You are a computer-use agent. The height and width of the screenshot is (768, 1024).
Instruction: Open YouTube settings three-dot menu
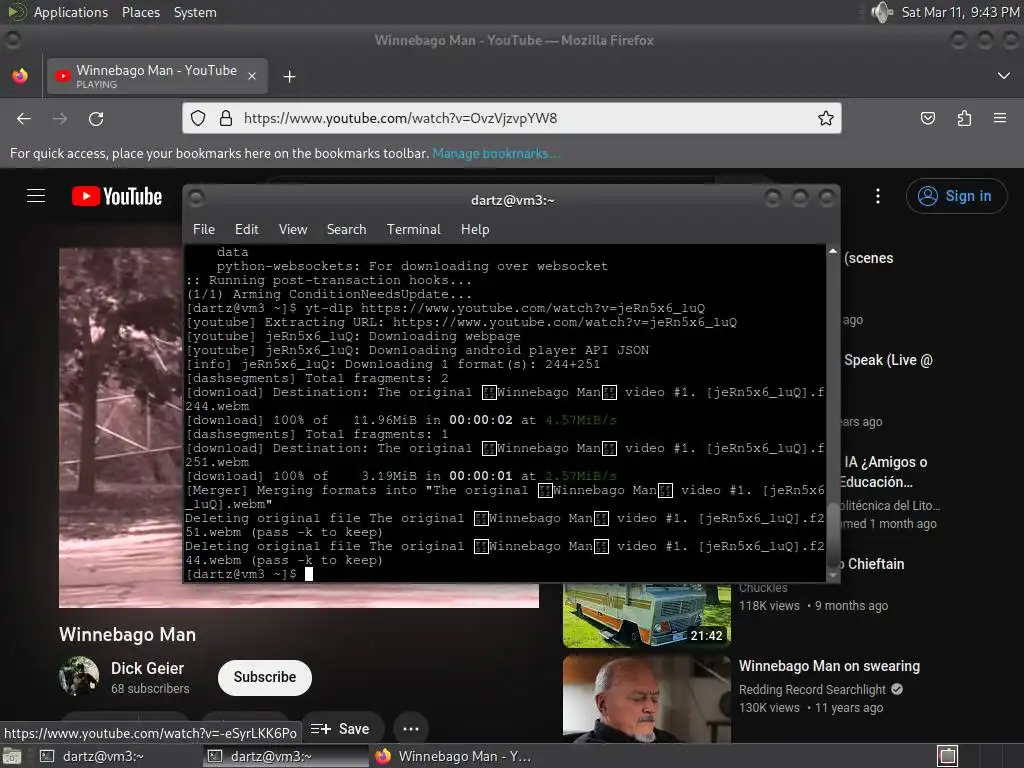point(878,196)
